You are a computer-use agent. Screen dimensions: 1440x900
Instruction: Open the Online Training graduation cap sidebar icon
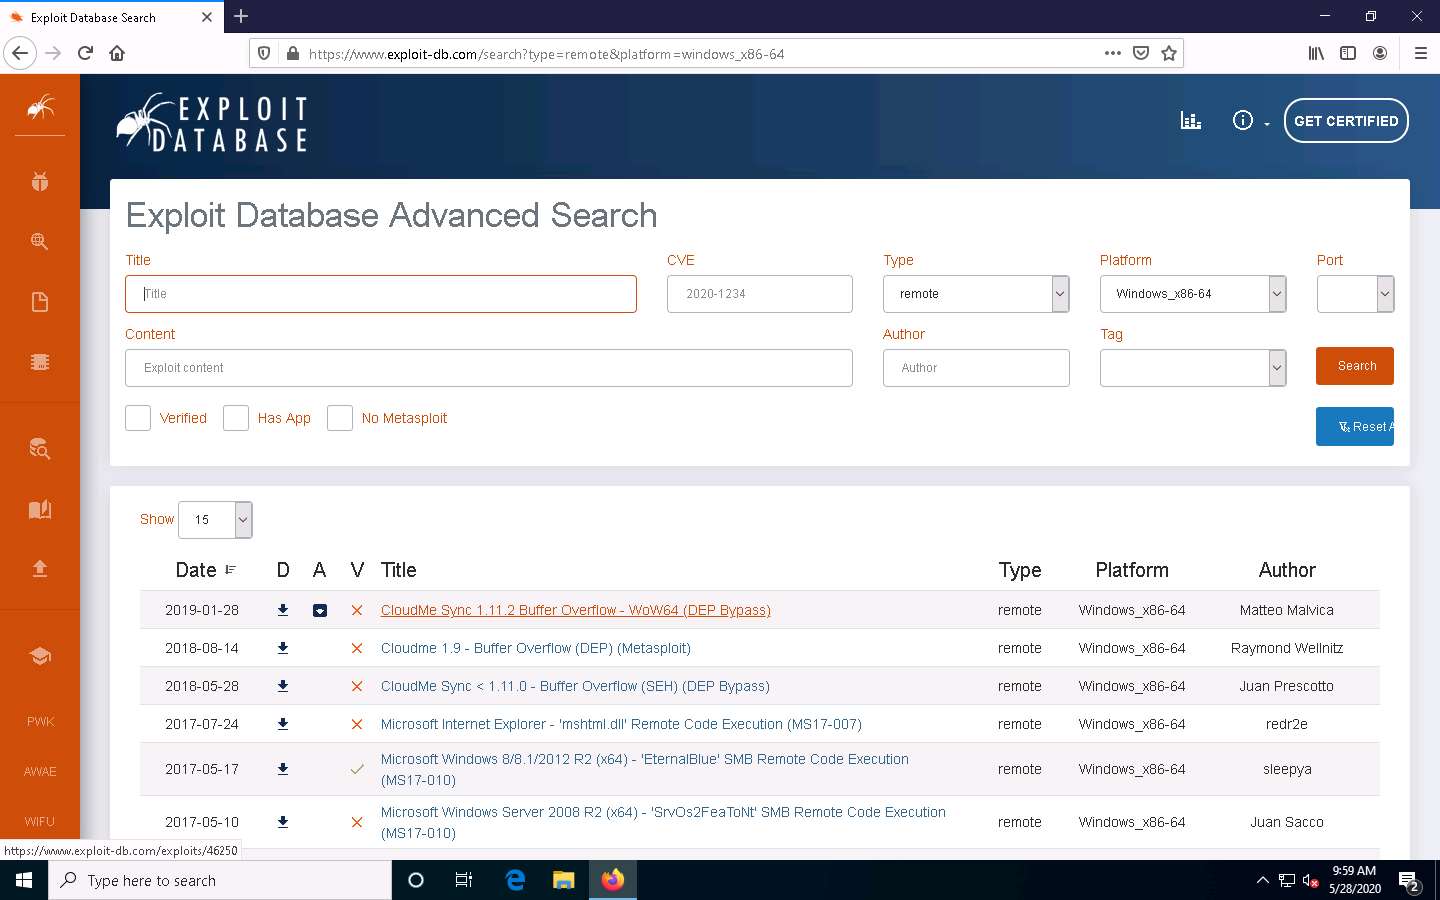pyautogui.click(x=40, y=656)
